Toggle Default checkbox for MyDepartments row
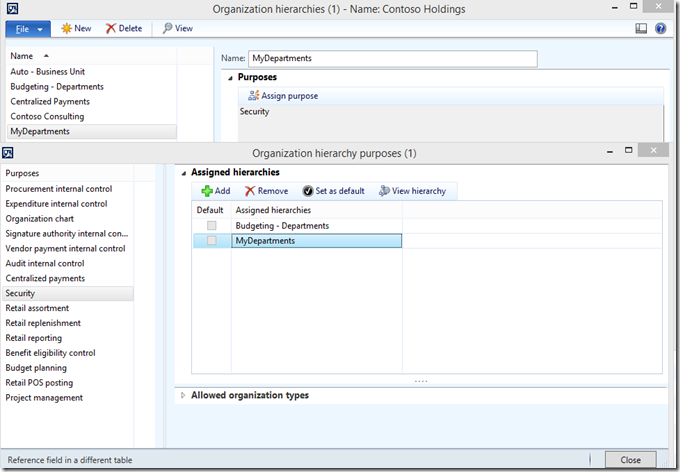 coord(211,241)
